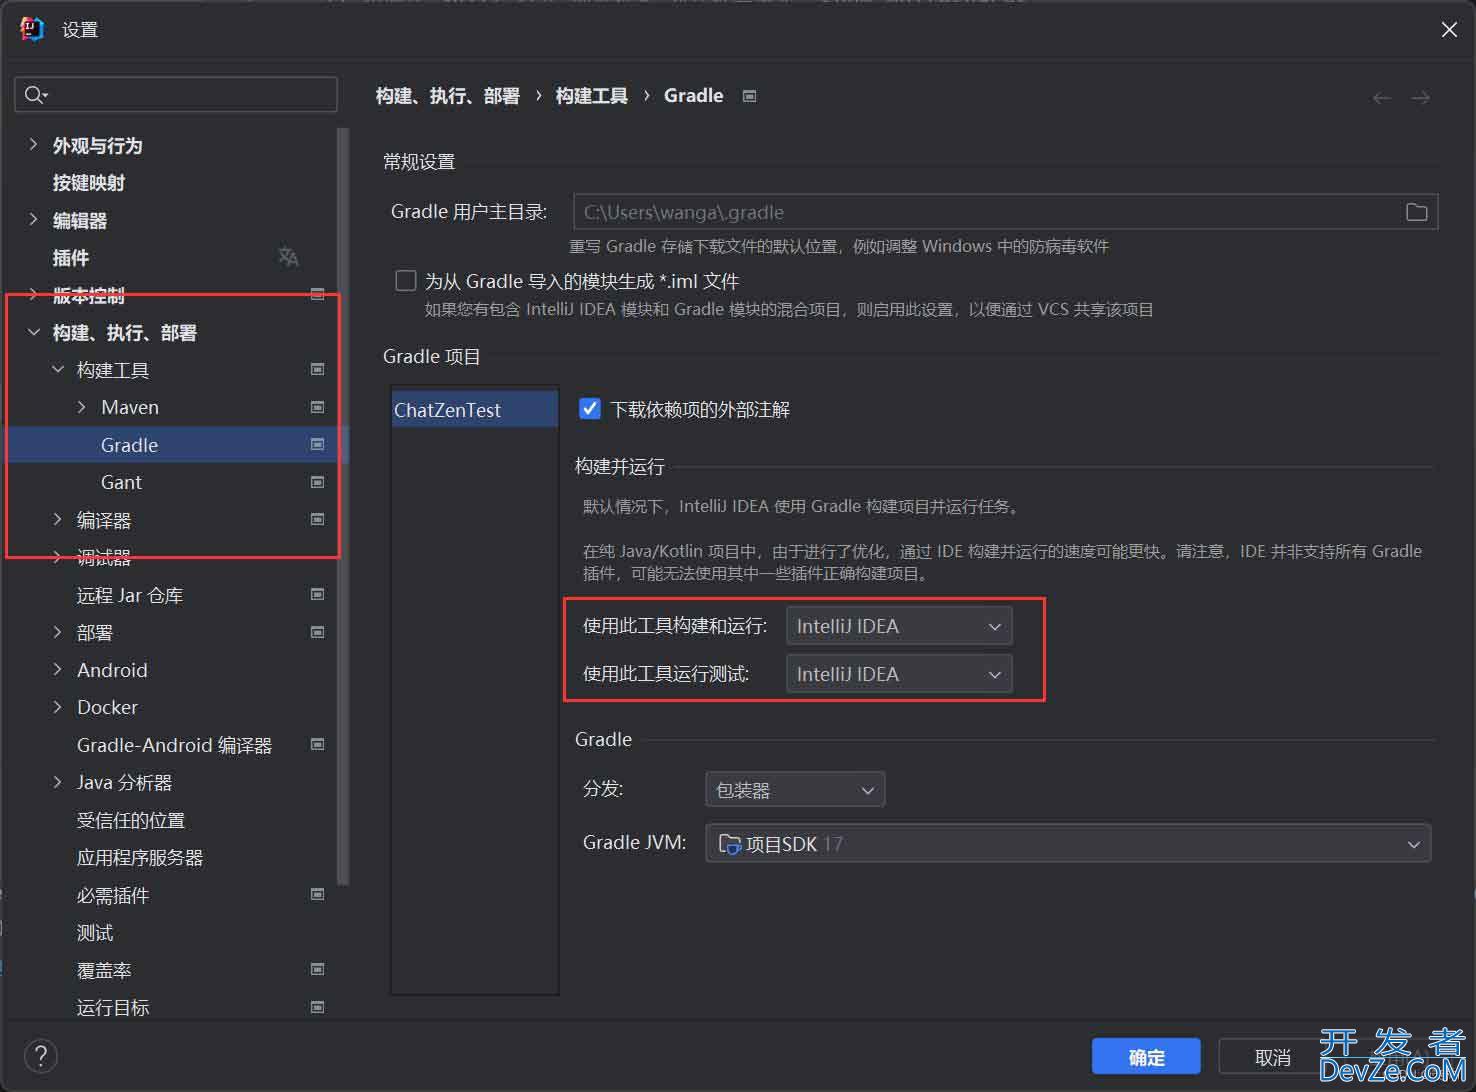
Task: Click the translate icon next to 插件
Action: click(x=288, y=257)
